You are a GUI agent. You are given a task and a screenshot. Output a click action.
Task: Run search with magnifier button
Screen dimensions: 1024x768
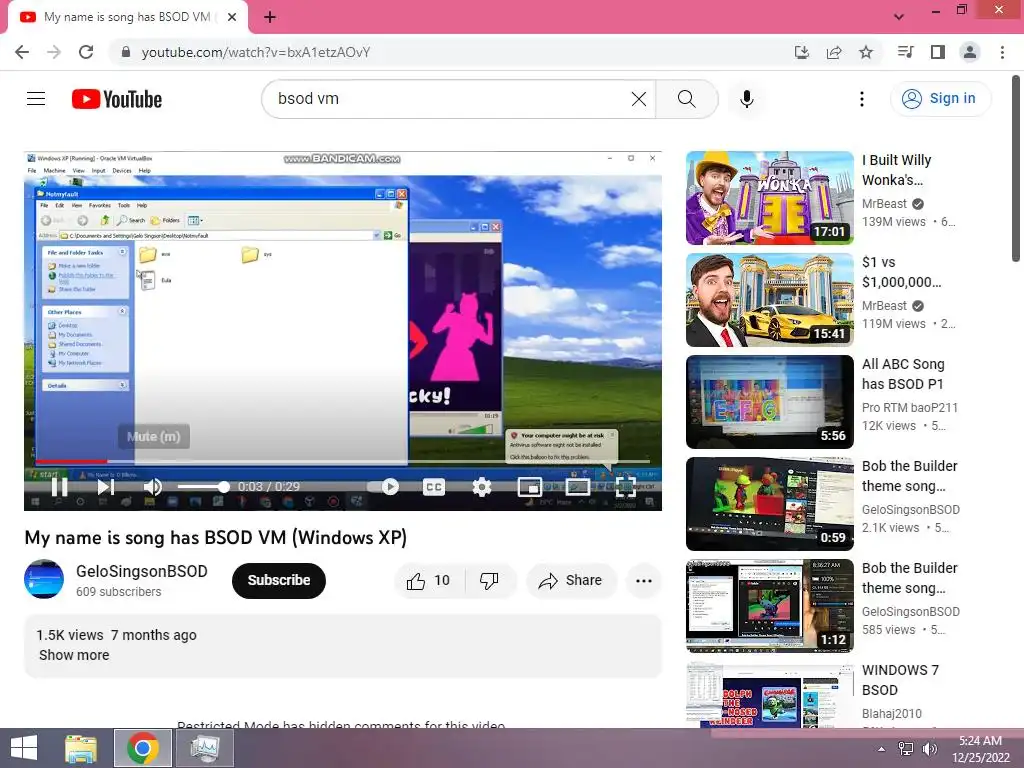point(686,99)
